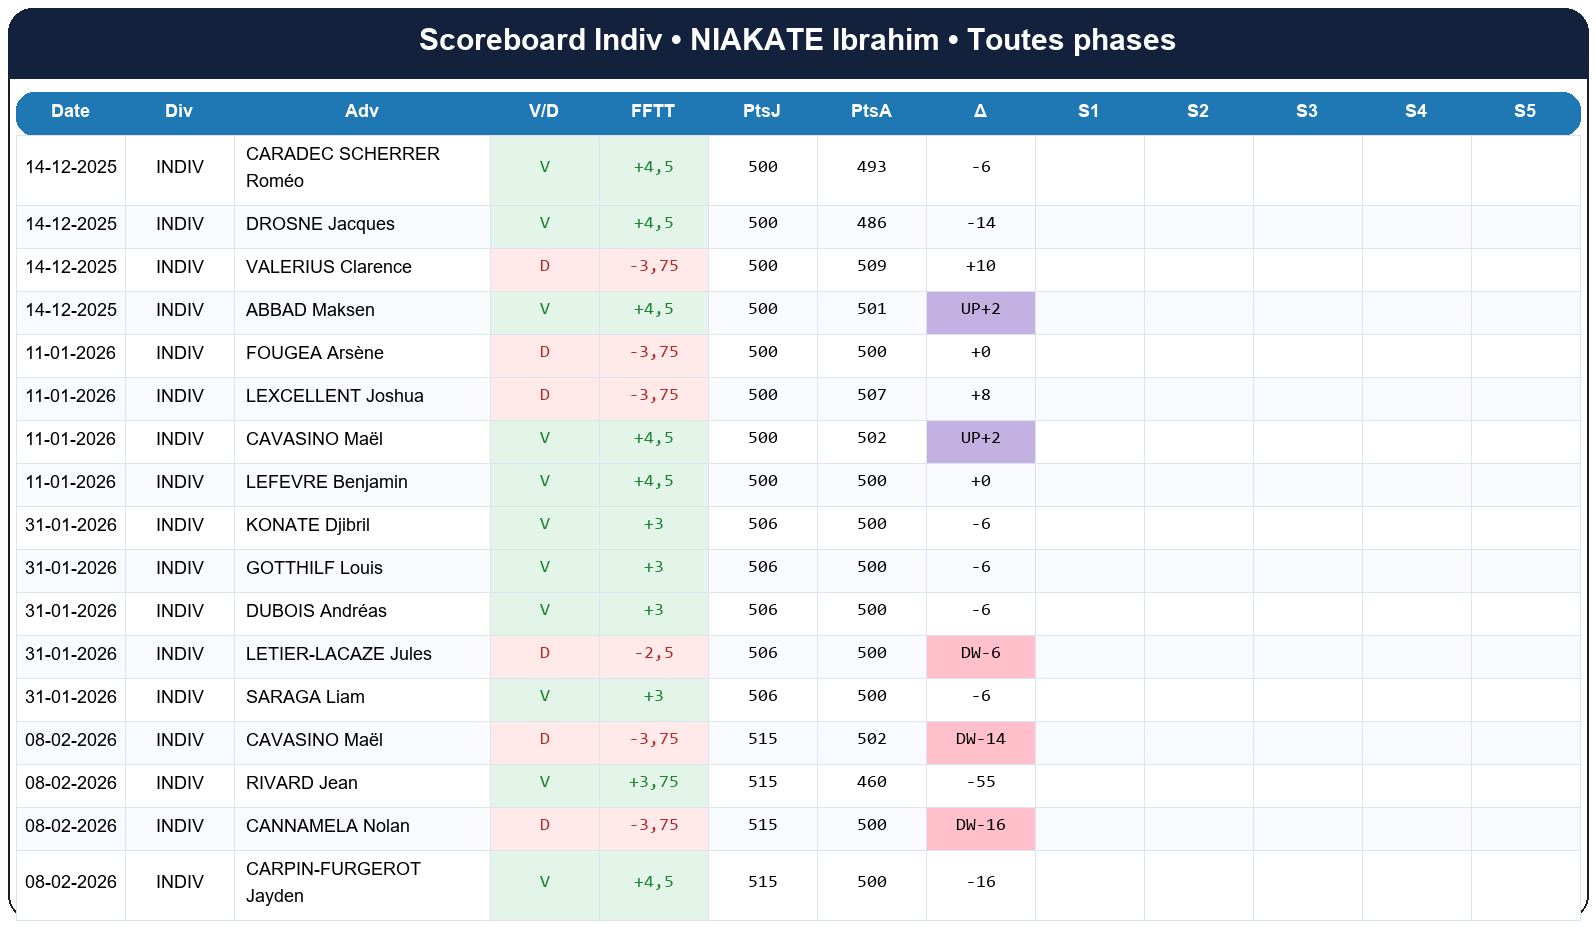Image resolution: width=1596 pixels, height=927 pixels.
Task: Select opponent KONATE Djibril
Action: [308, 525]
